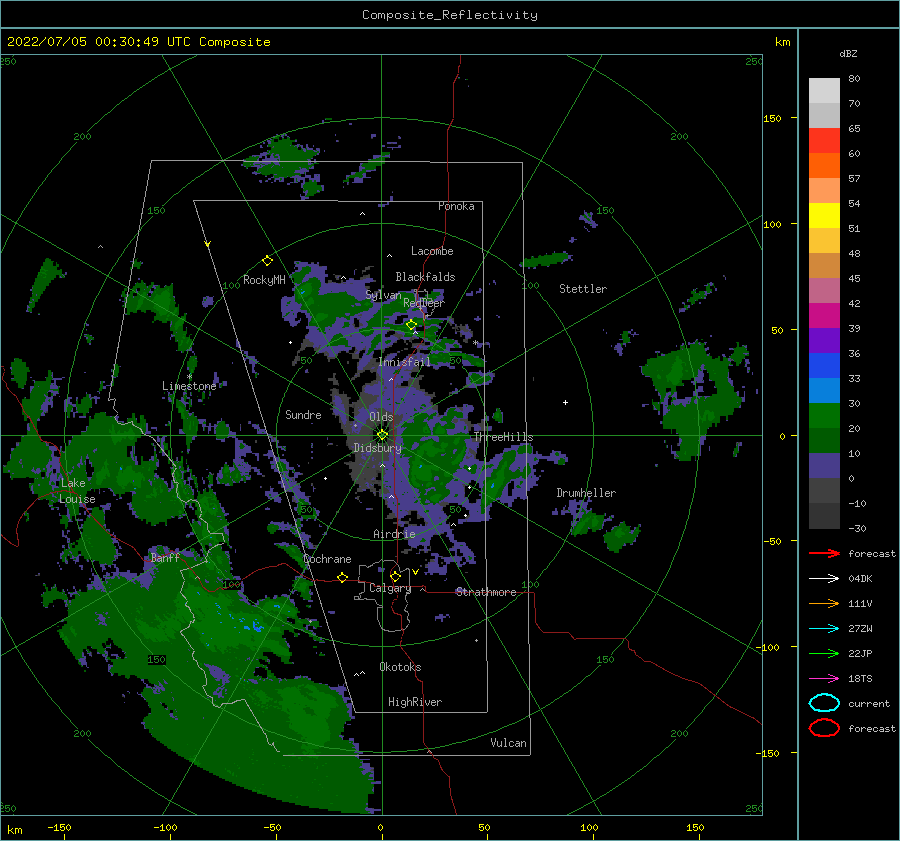Image resolution: width=900 pixels, height=841 pixels.
Task: Click the Ponoka town label
Action: click(456, 206)
